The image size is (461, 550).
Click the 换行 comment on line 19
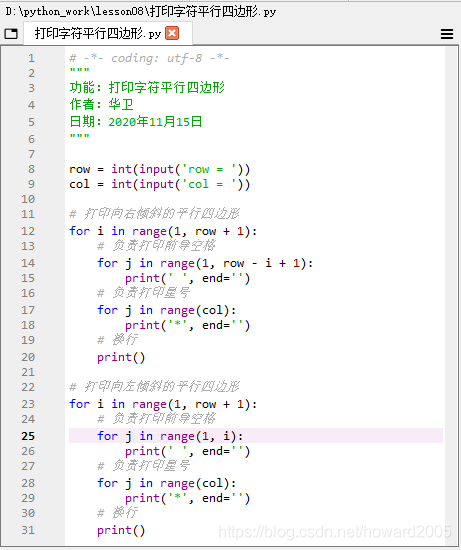[x=118, y=340]
